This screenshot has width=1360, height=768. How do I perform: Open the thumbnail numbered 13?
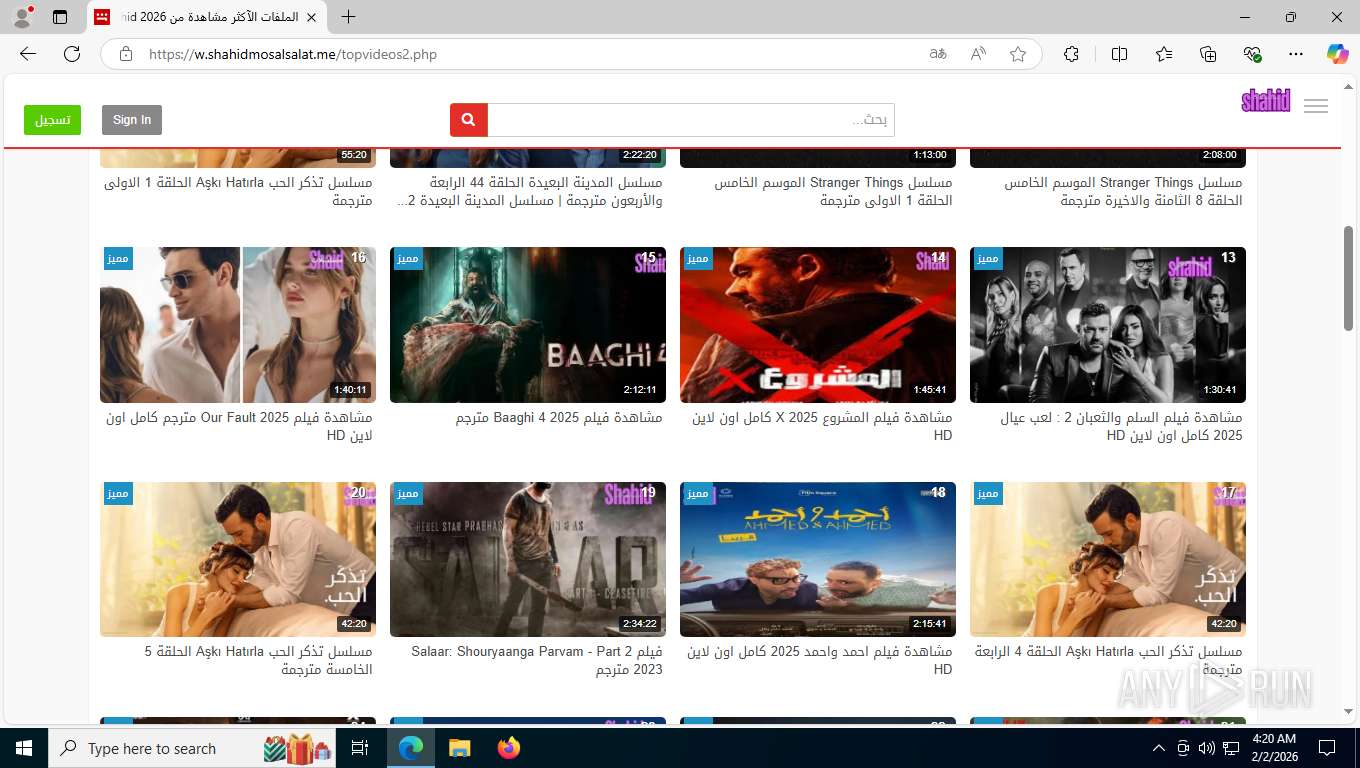pos(1108,325)
